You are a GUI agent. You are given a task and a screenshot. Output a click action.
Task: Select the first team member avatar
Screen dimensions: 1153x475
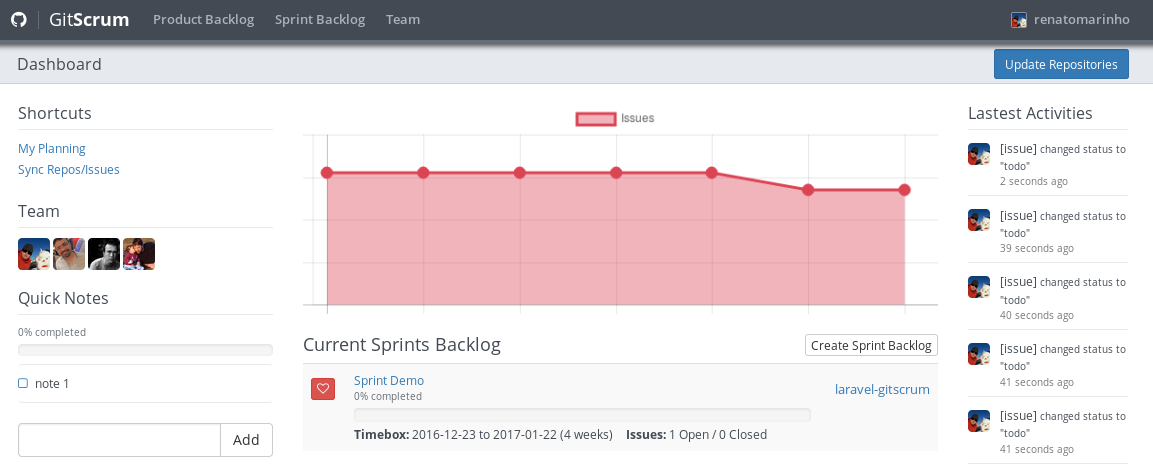(x=34, y=254)
